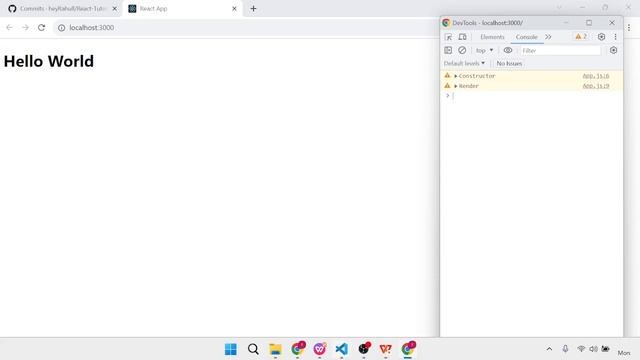The height and width of the screenshot is (360, 640).
Task: Focus the console Filter input
Action: 560,51
